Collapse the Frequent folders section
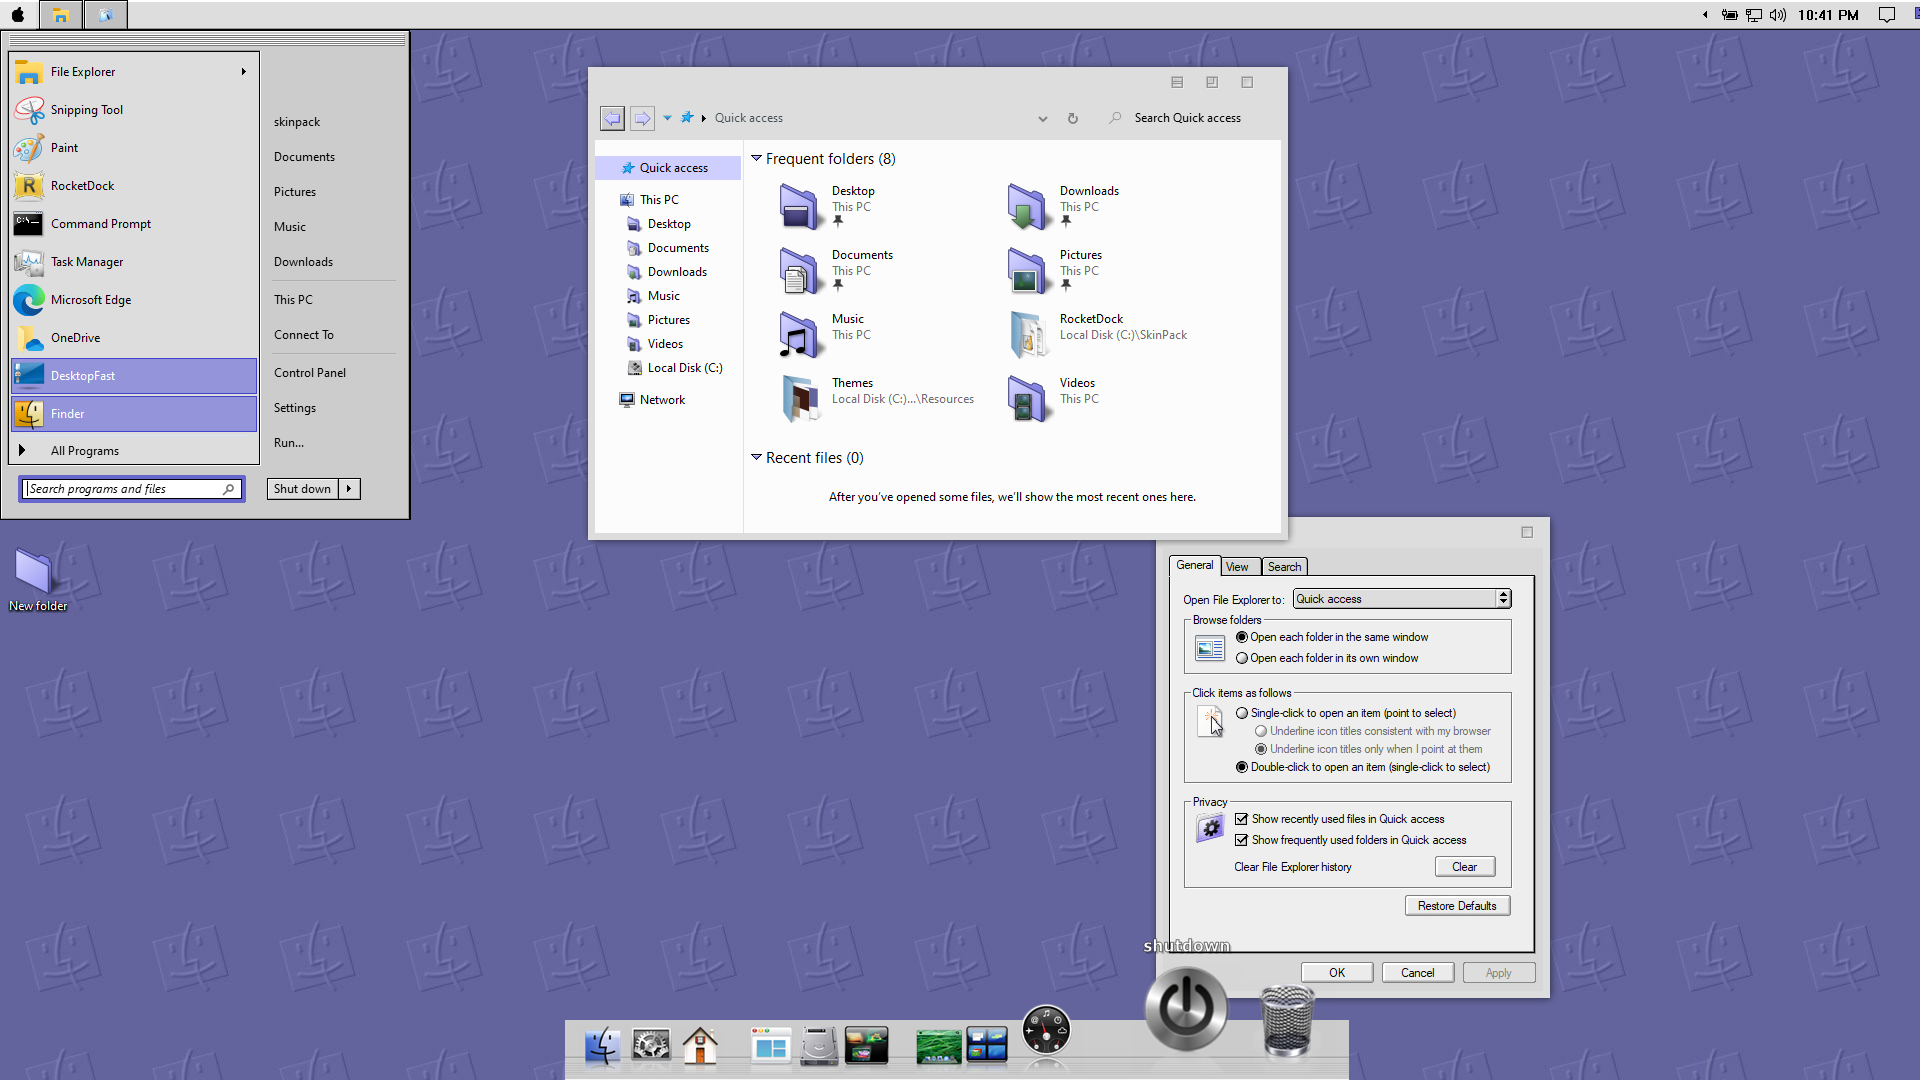The image size is (1920, 1080). (x=757, y=159)
